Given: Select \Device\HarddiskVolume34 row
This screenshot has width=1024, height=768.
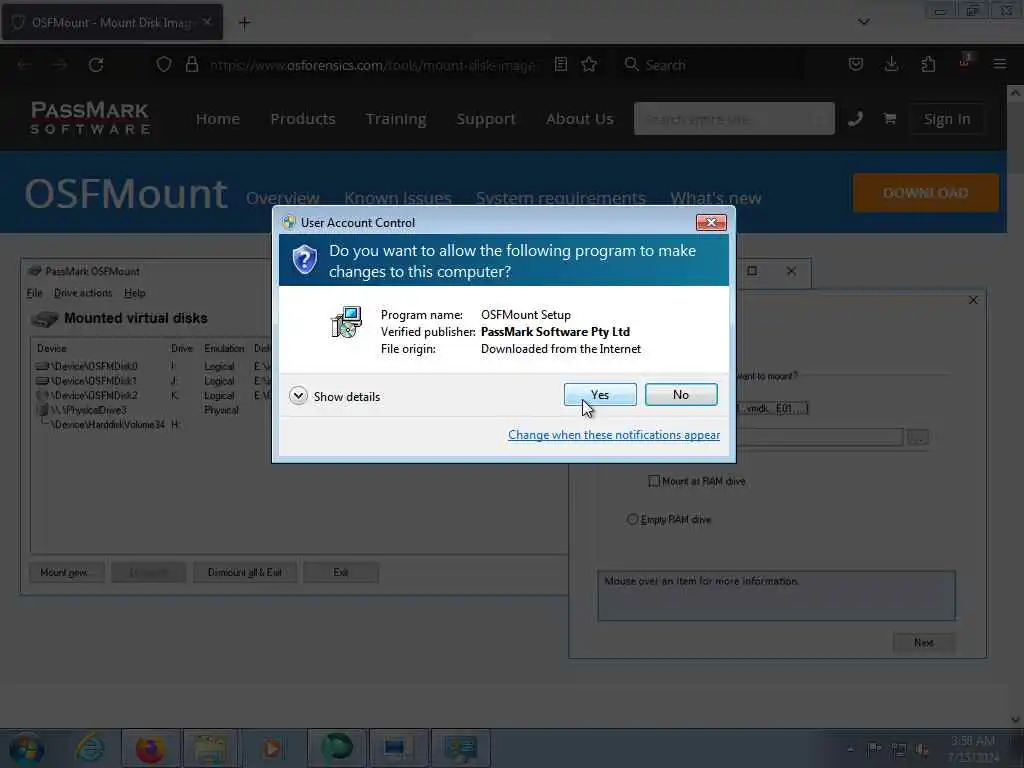Looking at the screenshot, I should tap(108, 424).
